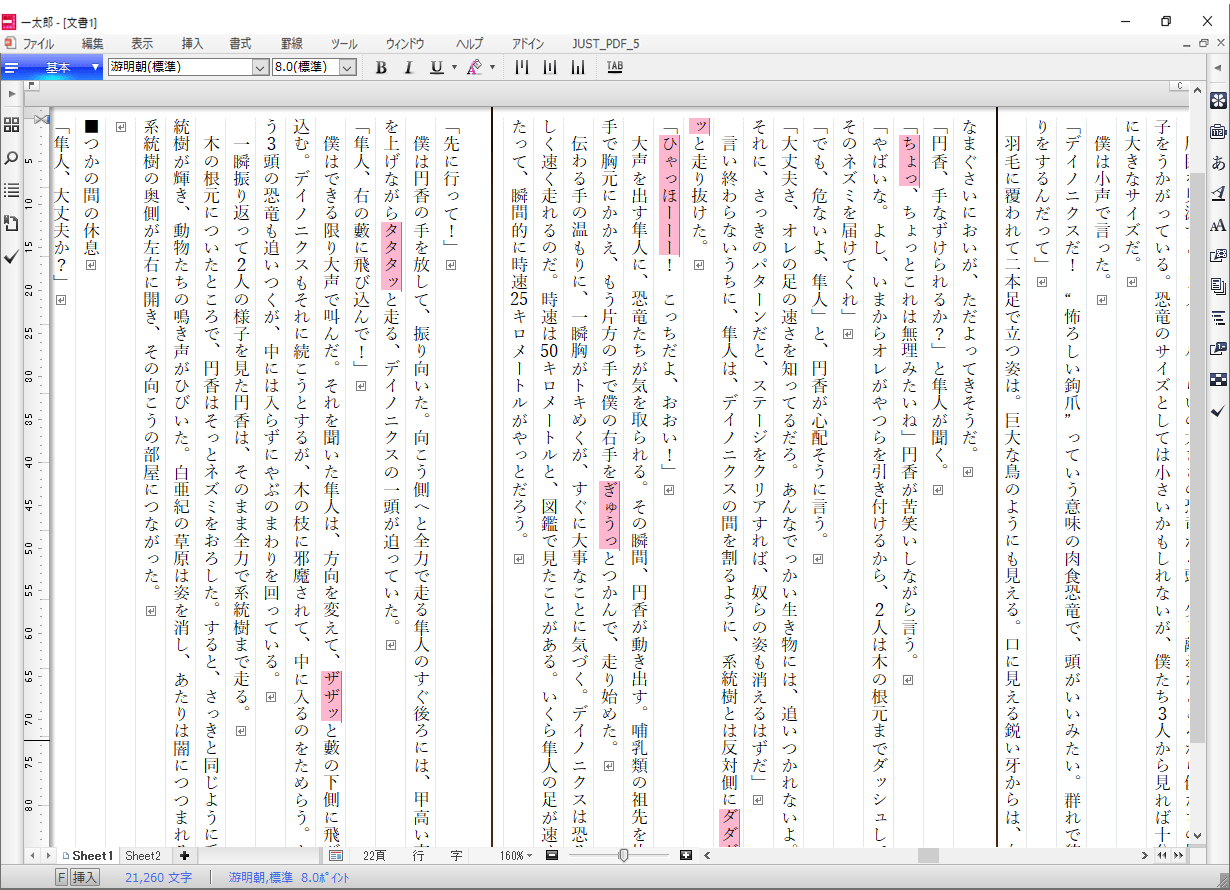This screenshot has height=890, width=1230.
Task: Open the あ character palette icon
Action: coord(1217,162)
